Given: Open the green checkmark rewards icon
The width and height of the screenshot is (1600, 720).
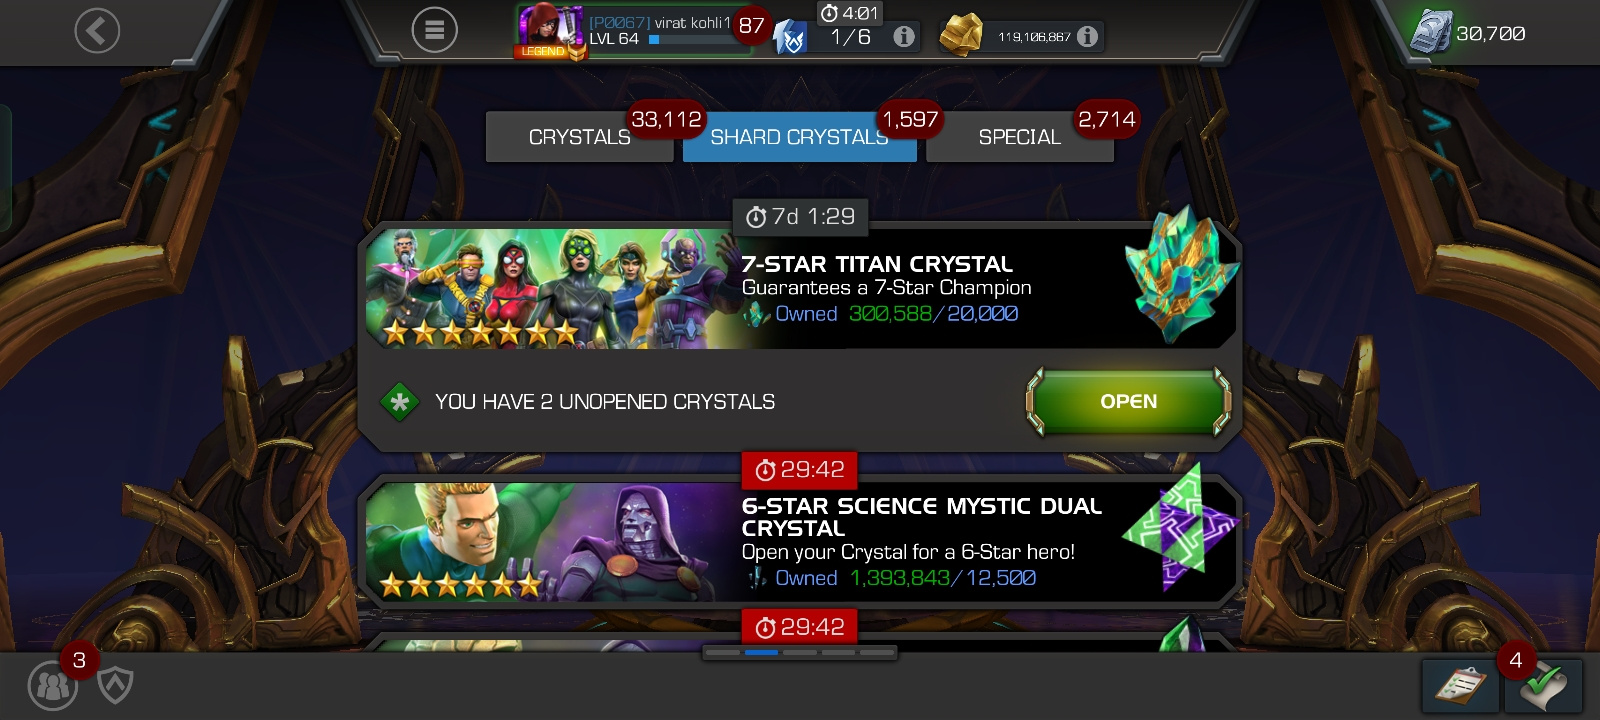Looking at the screenshot, I should (x=1543, y=685).
